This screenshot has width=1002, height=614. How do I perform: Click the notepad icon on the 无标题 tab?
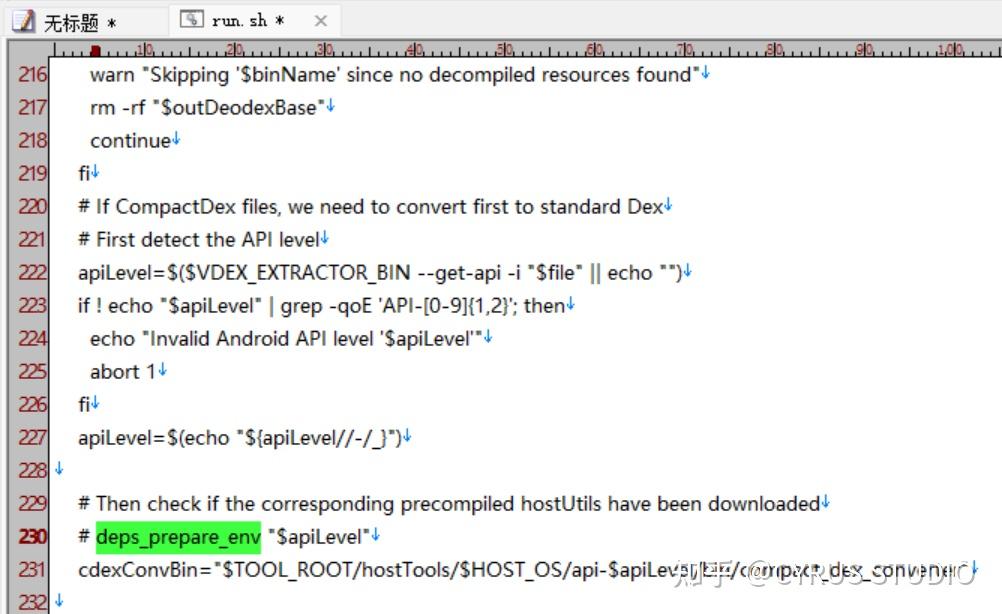coord(25,20)
